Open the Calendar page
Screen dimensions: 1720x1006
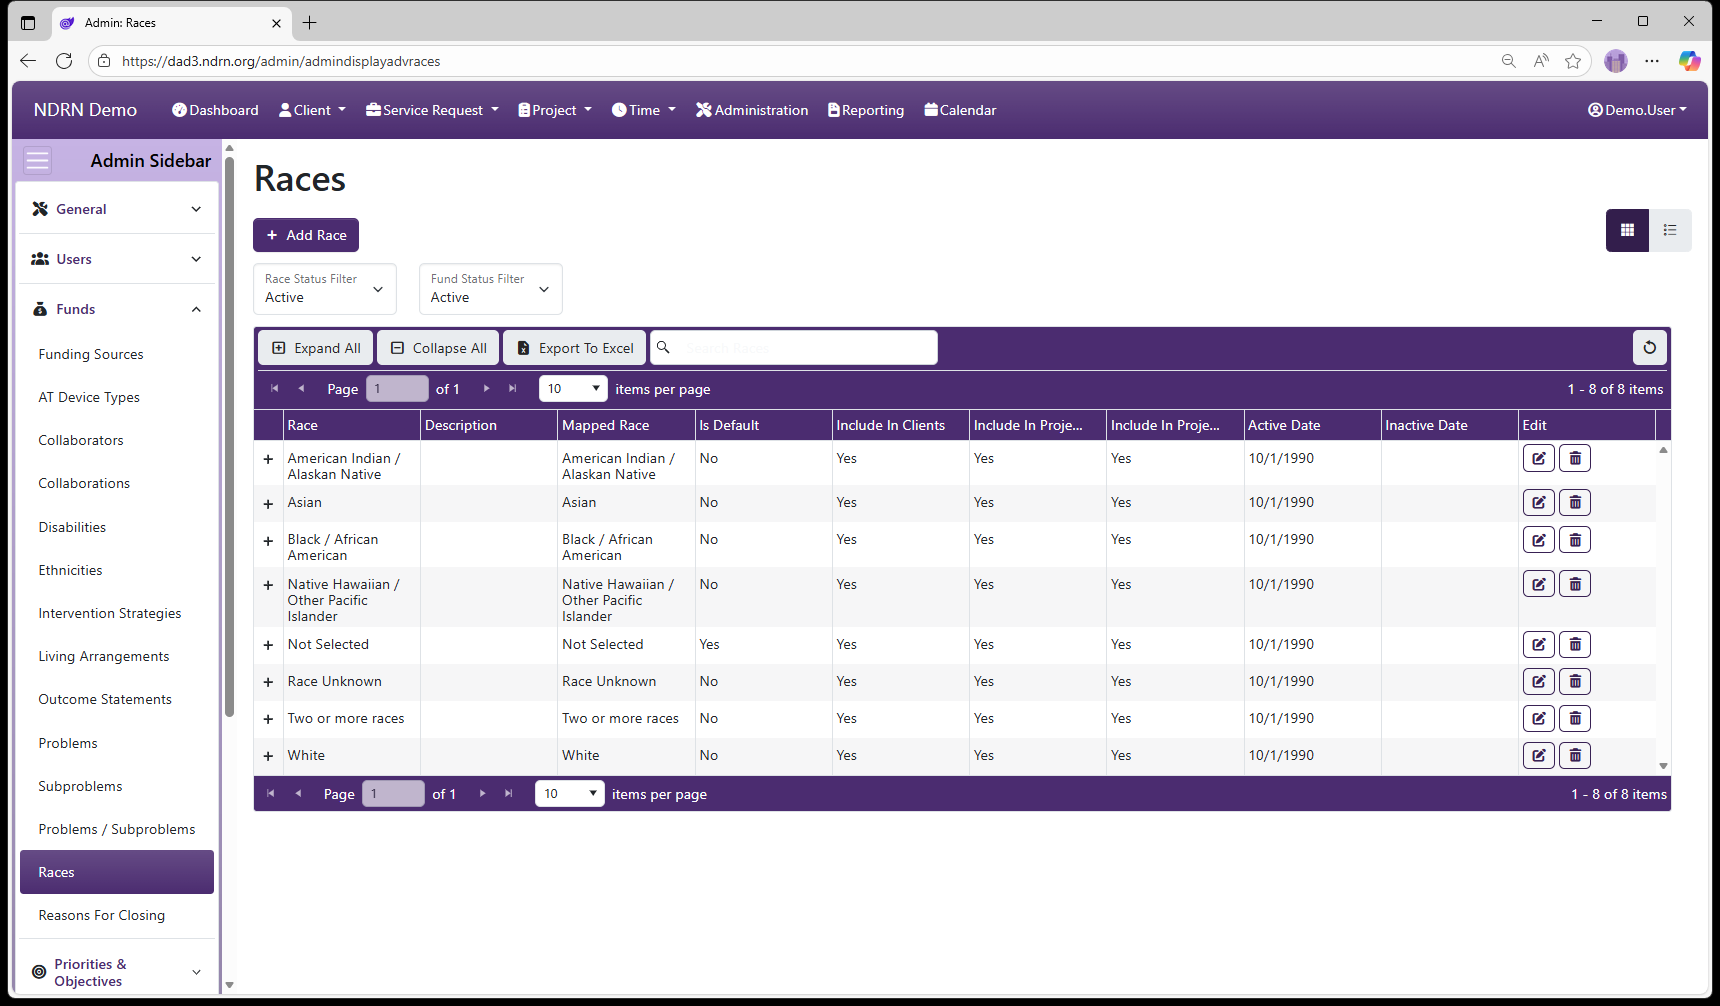960,110
